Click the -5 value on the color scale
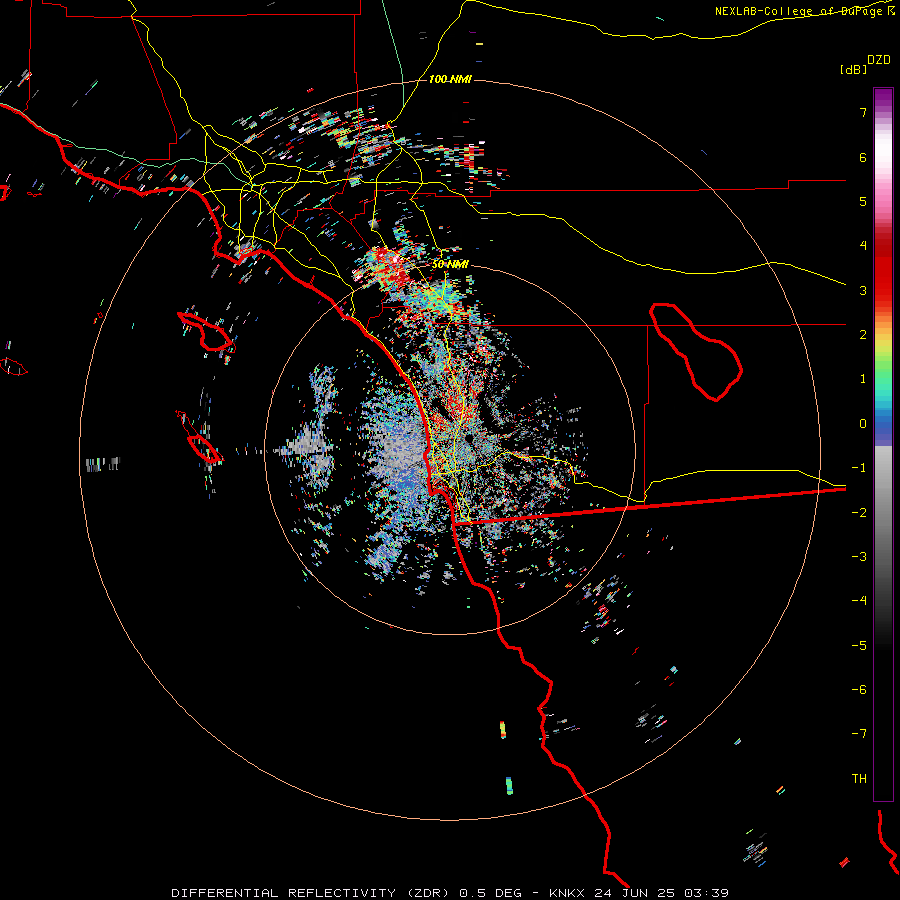 (859, 645)
